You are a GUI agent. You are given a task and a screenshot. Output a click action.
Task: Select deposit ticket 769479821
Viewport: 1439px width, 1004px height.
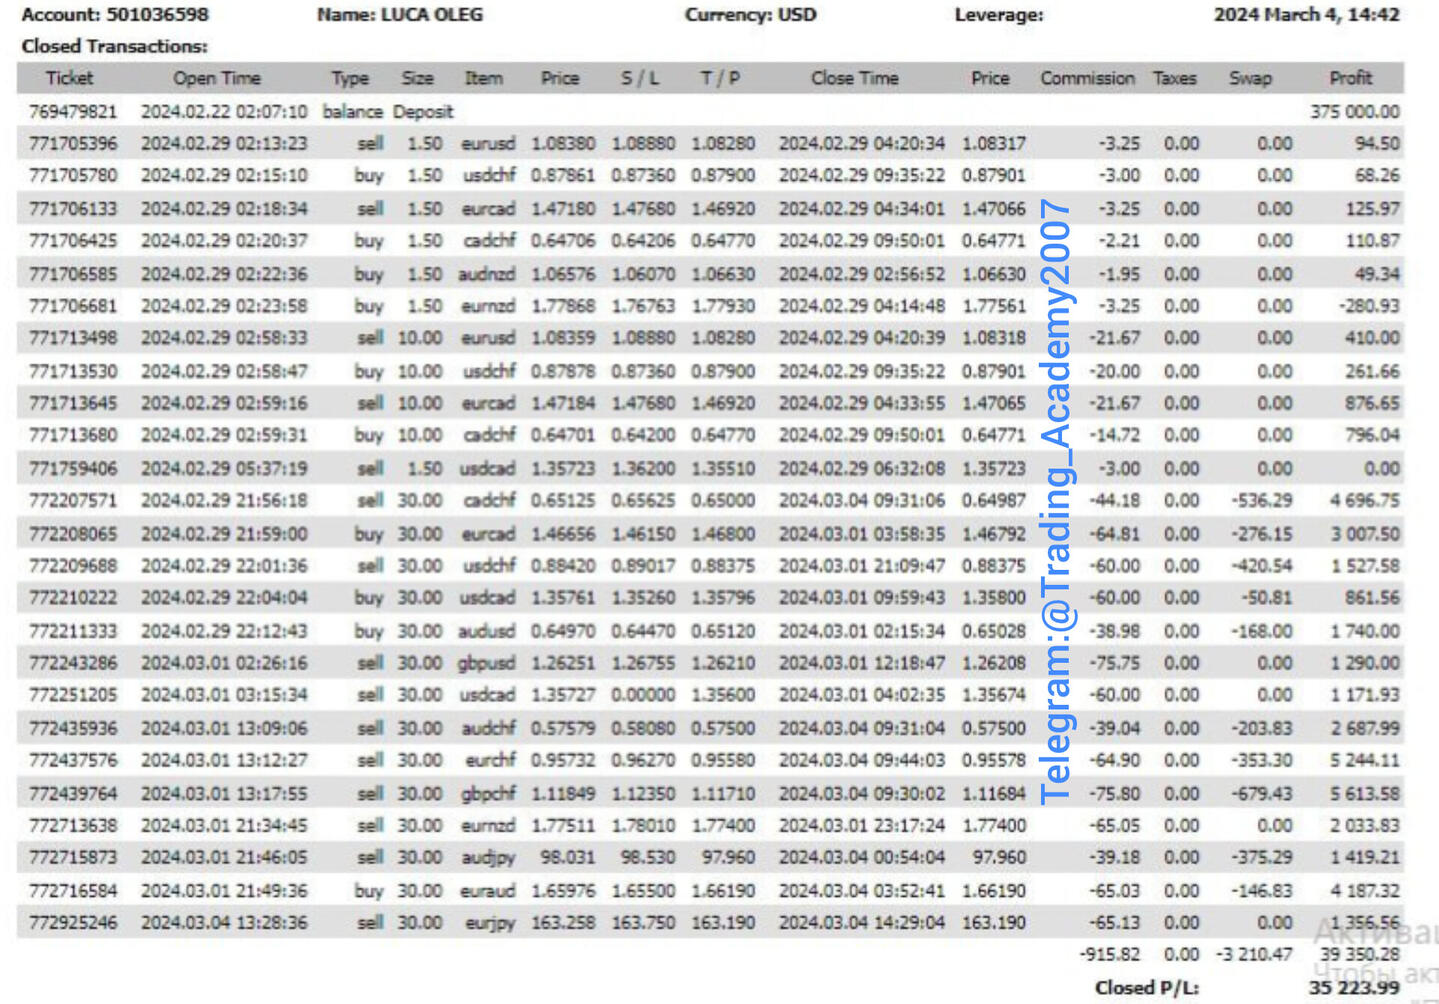pyautogui.click(x=73, y=111)
